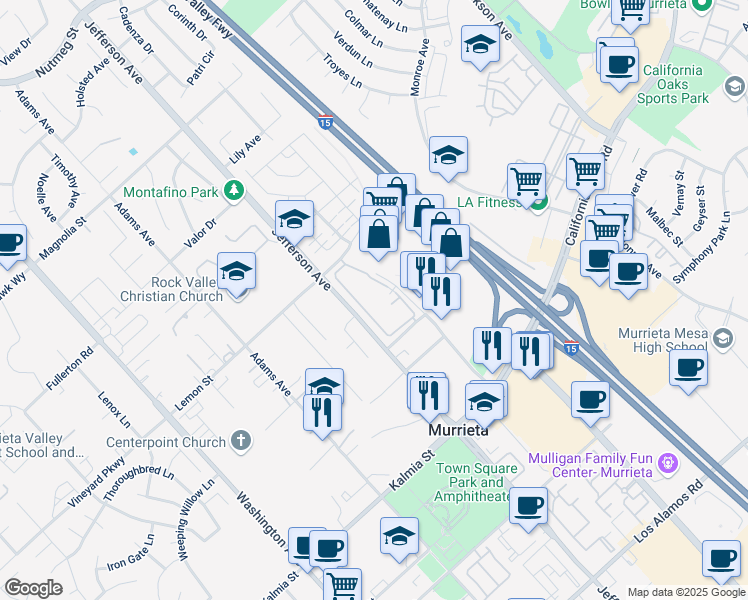
Task: Select the California Oaks Sports Park label
Action: pyautogui.click(x=673, y=84)
